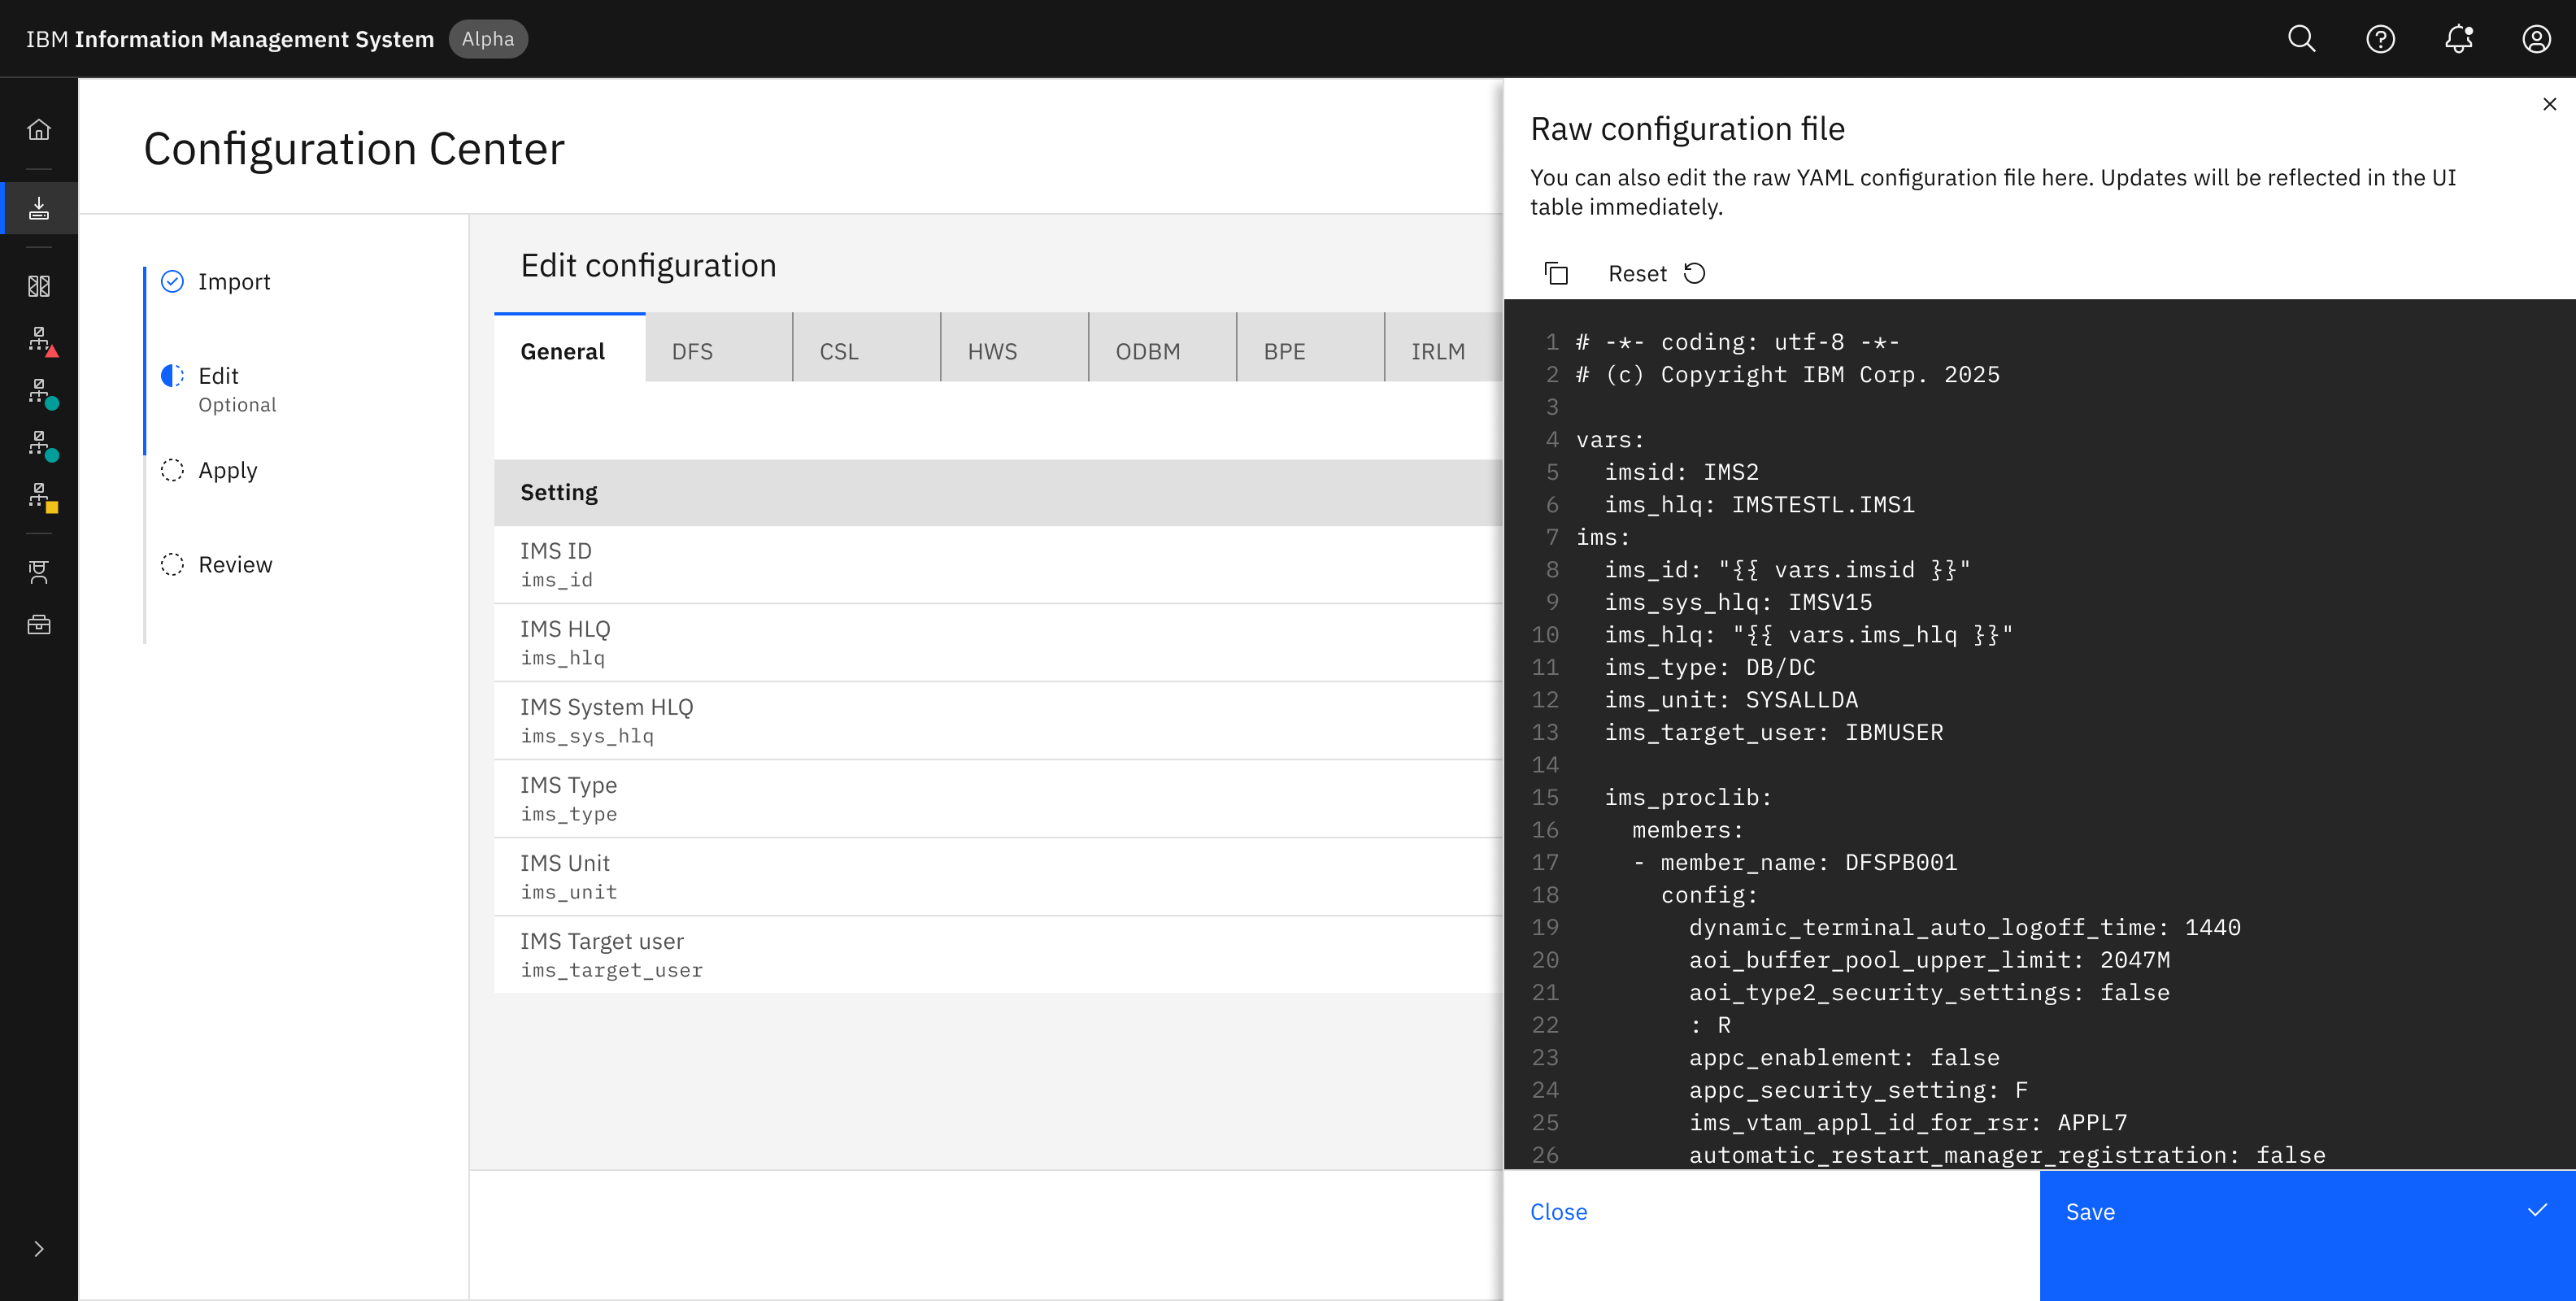Select the General tab

(x=569, y=348)
